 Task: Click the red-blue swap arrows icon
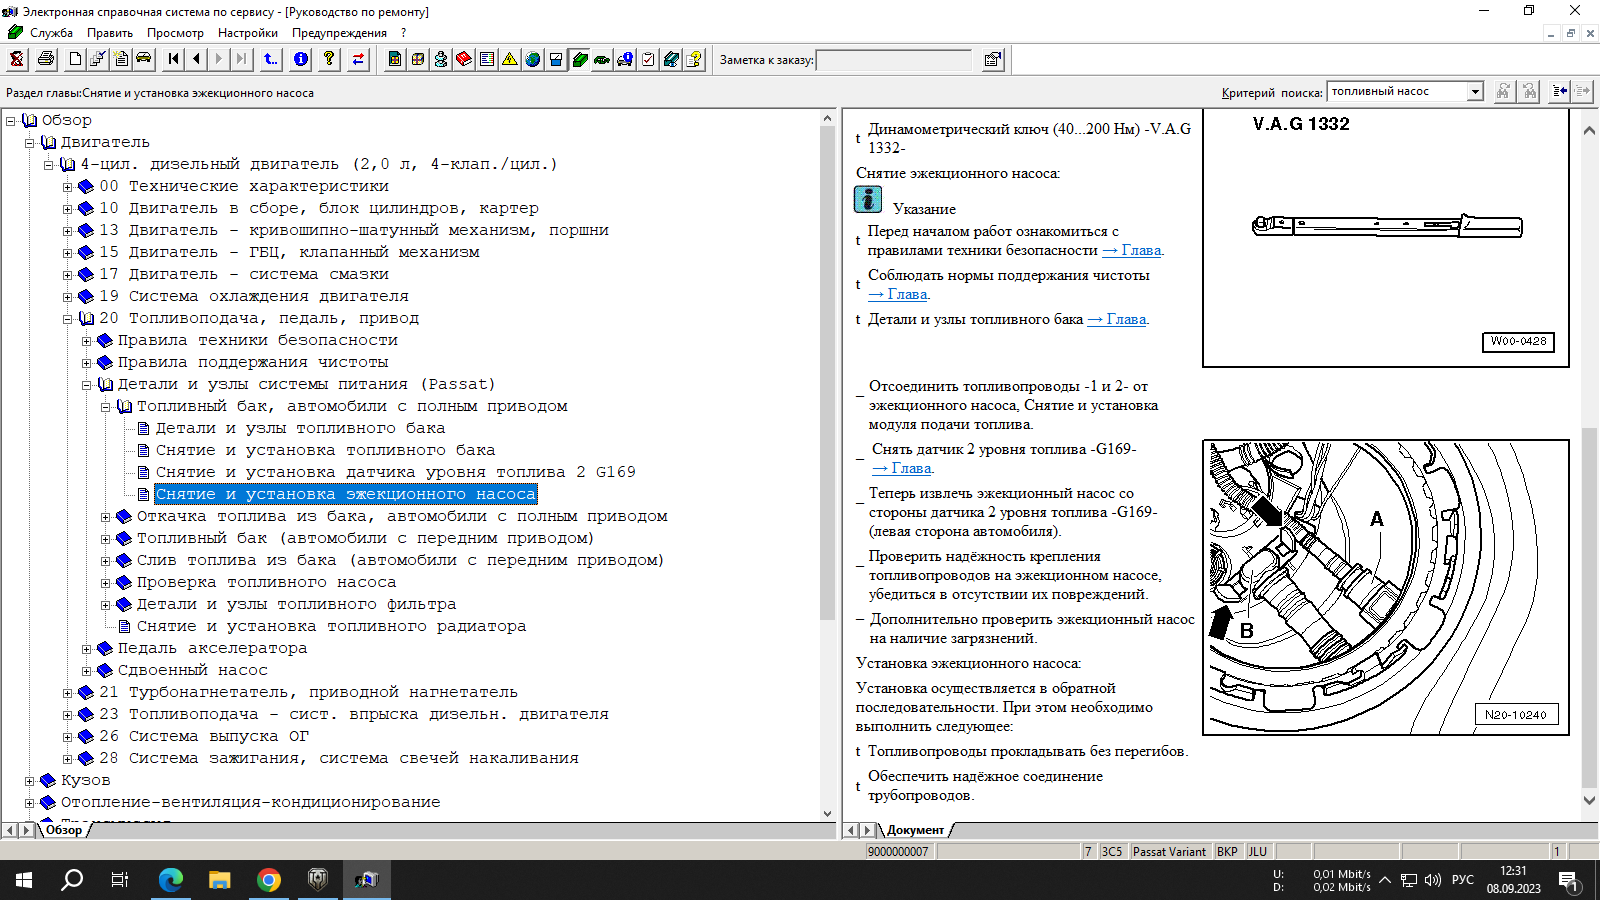point(358,59)
